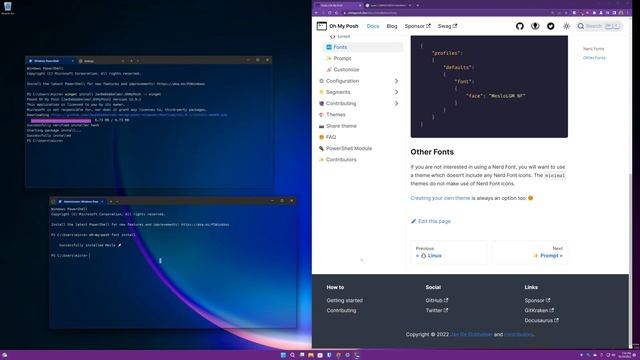
Task: Open Twitter link in footer Social
Action: pyautogui.click(x=437, y=310)
